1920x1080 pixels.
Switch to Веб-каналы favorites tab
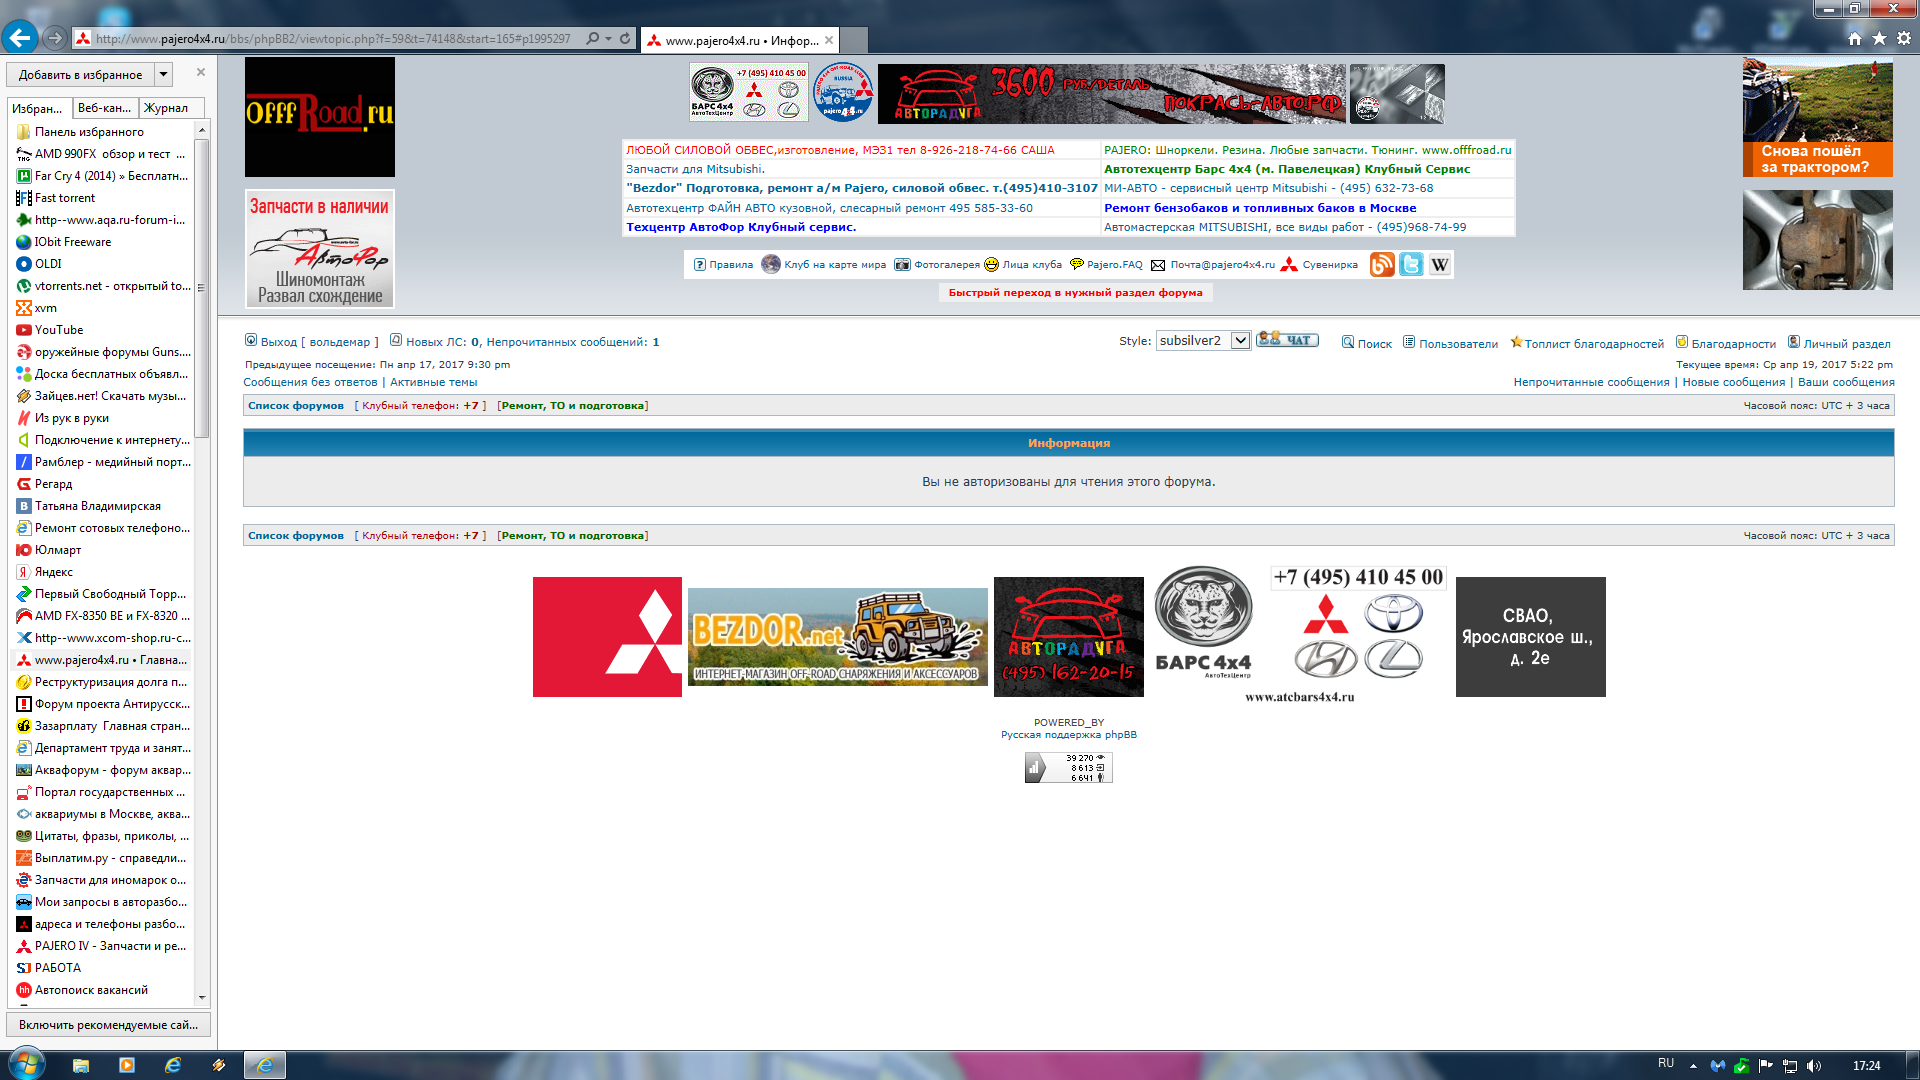pyautogui.click(x=104, y=108)
